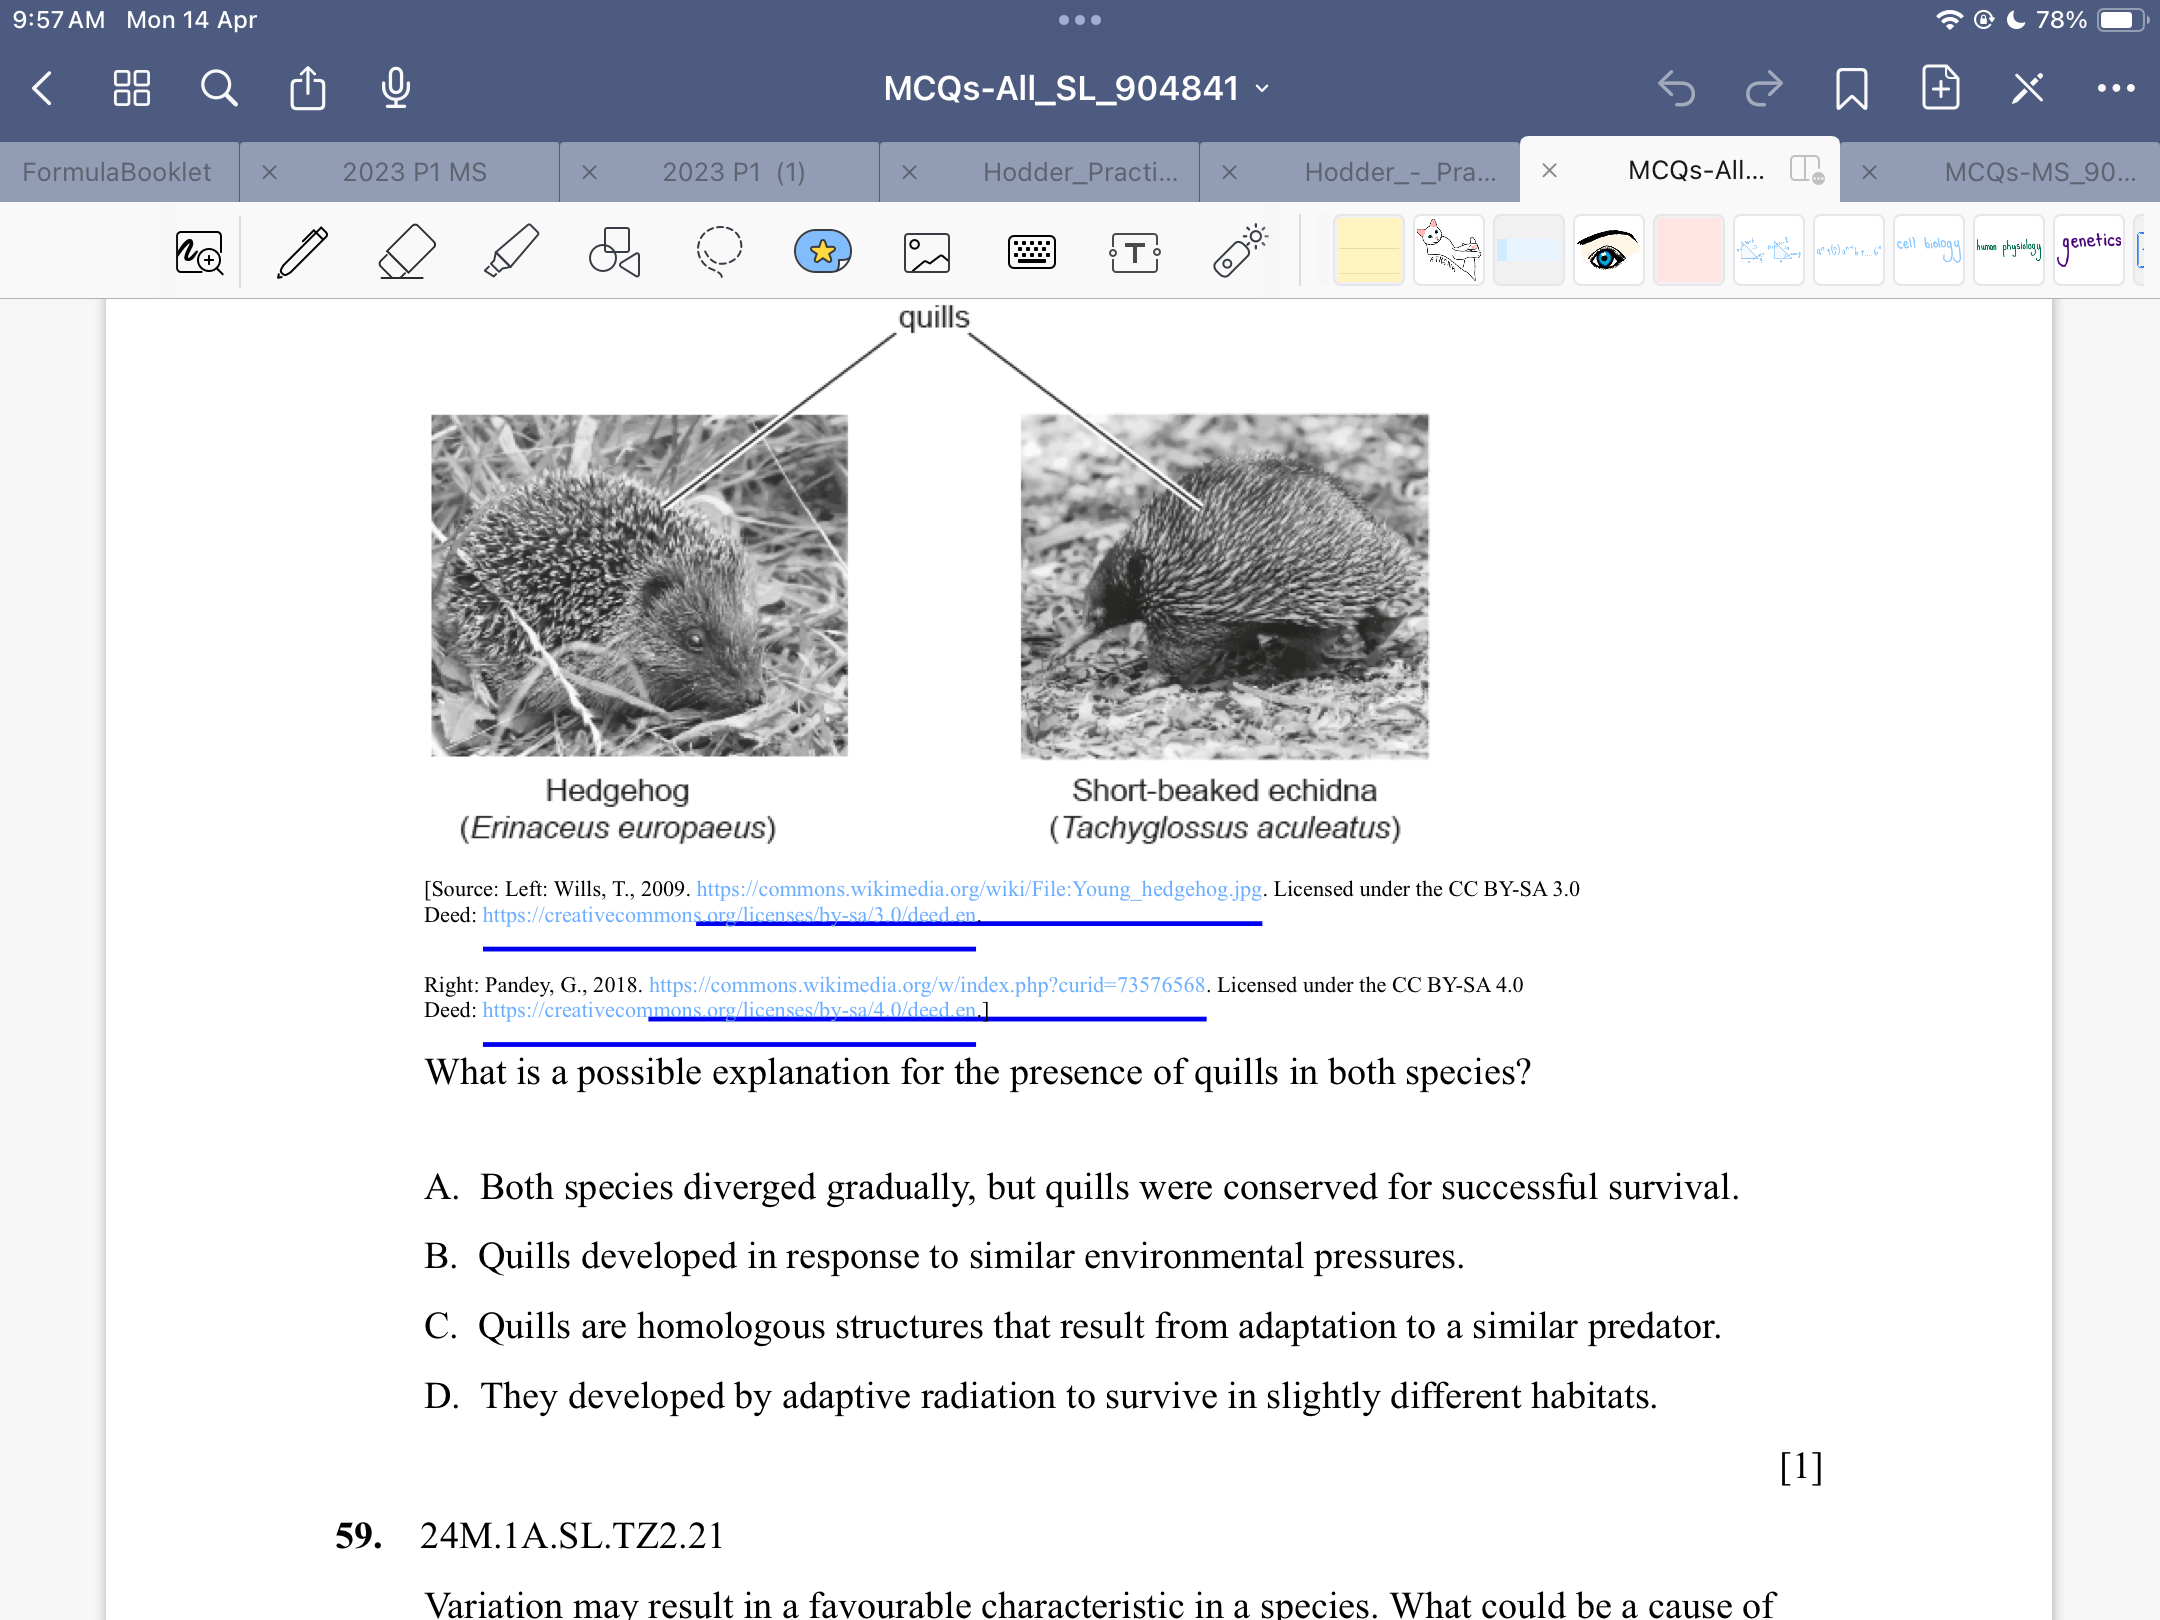2160x1620 pixels.
Task: Toggle split view on MCQs-All tab
Action: (1806, 169)
